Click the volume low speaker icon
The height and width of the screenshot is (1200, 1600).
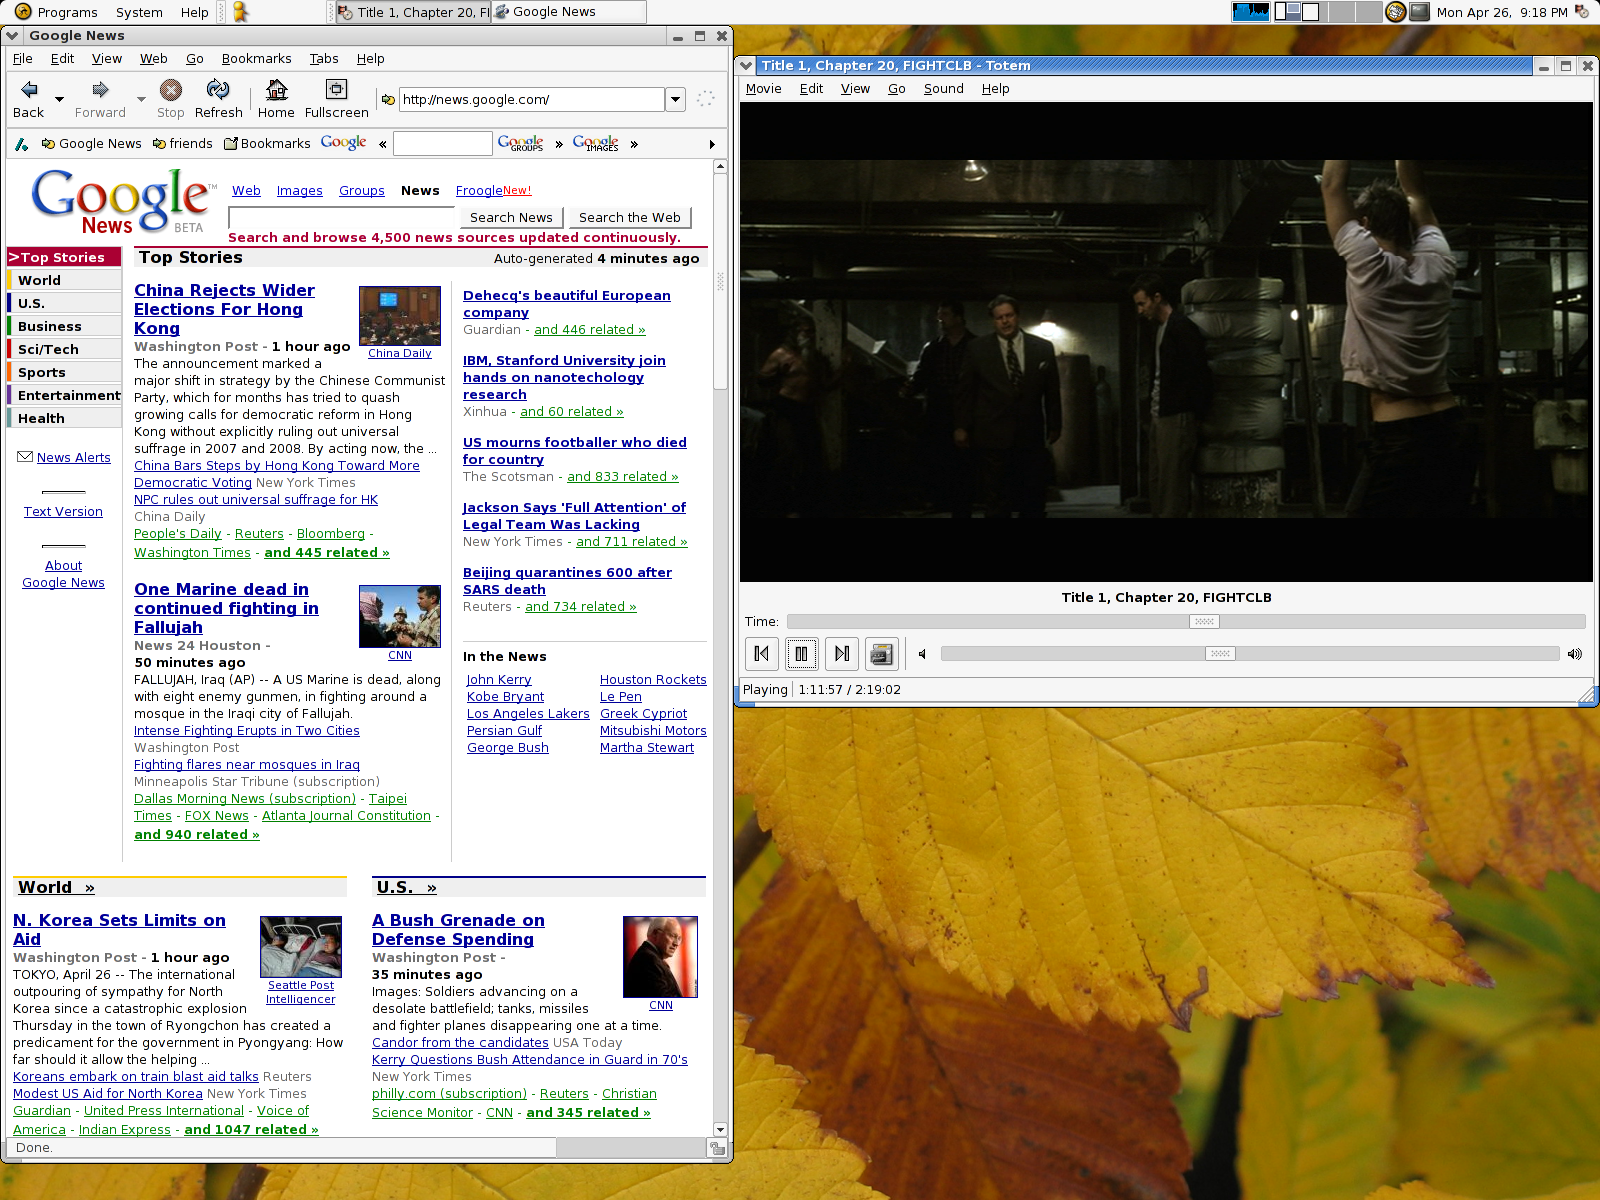click(x=922, y=654)
